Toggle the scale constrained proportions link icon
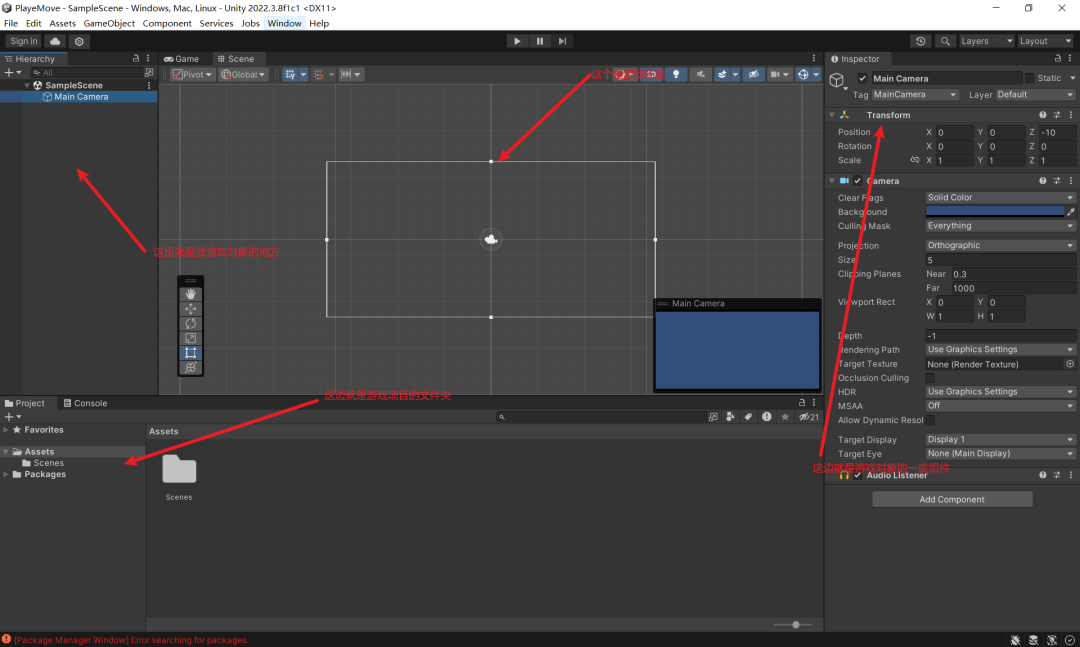 [x=915, y=160]
